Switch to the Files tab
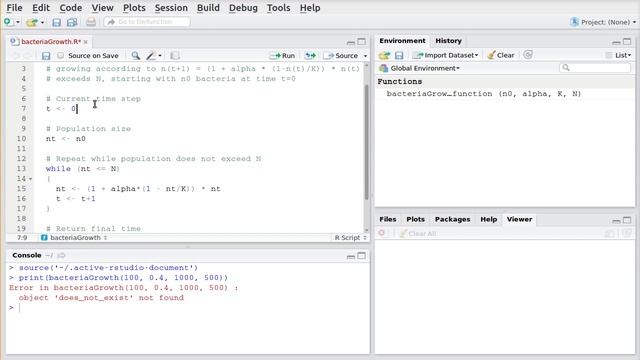Viewport: 640px width, 360px height. 388,219
